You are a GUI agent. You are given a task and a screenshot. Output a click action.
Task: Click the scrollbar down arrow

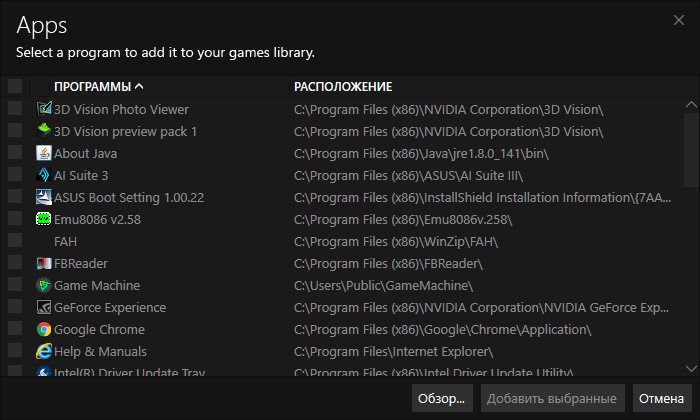point(691,369)
